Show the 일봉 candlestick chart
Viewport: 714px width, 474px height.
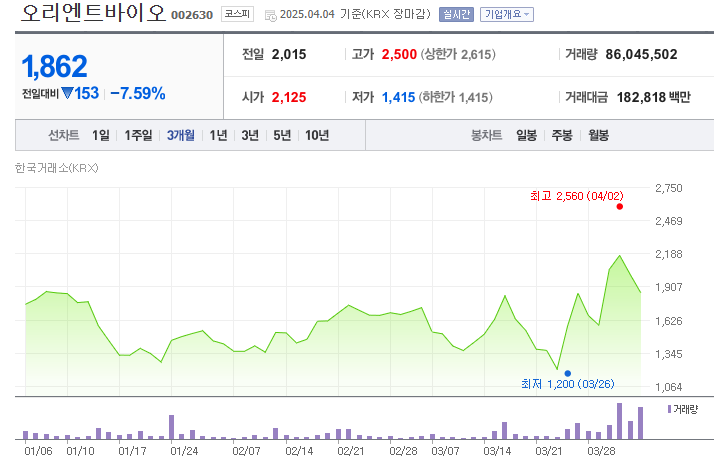(x=526, y=135)
